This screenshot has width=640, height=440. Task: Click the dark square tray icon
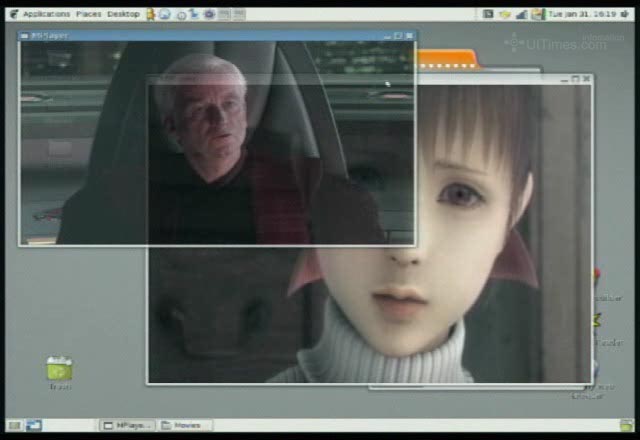488,14
